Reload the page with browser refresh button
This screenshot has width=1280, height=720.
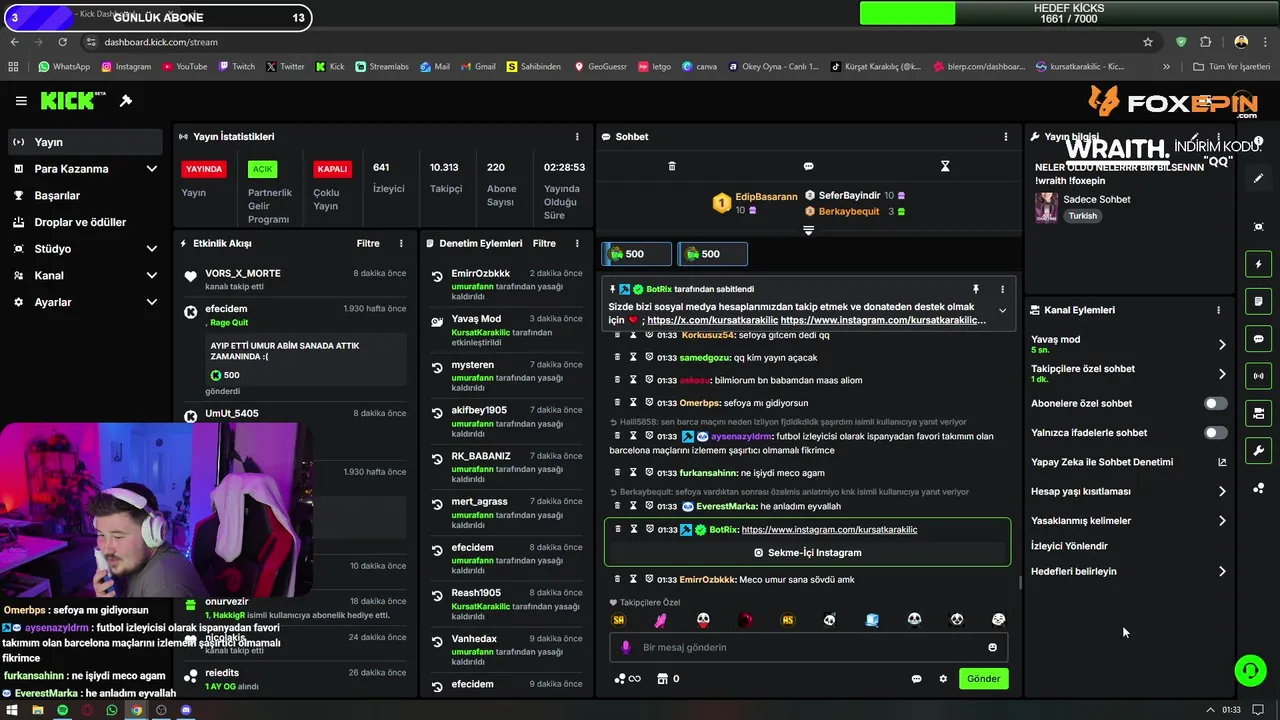click(62, 42)
